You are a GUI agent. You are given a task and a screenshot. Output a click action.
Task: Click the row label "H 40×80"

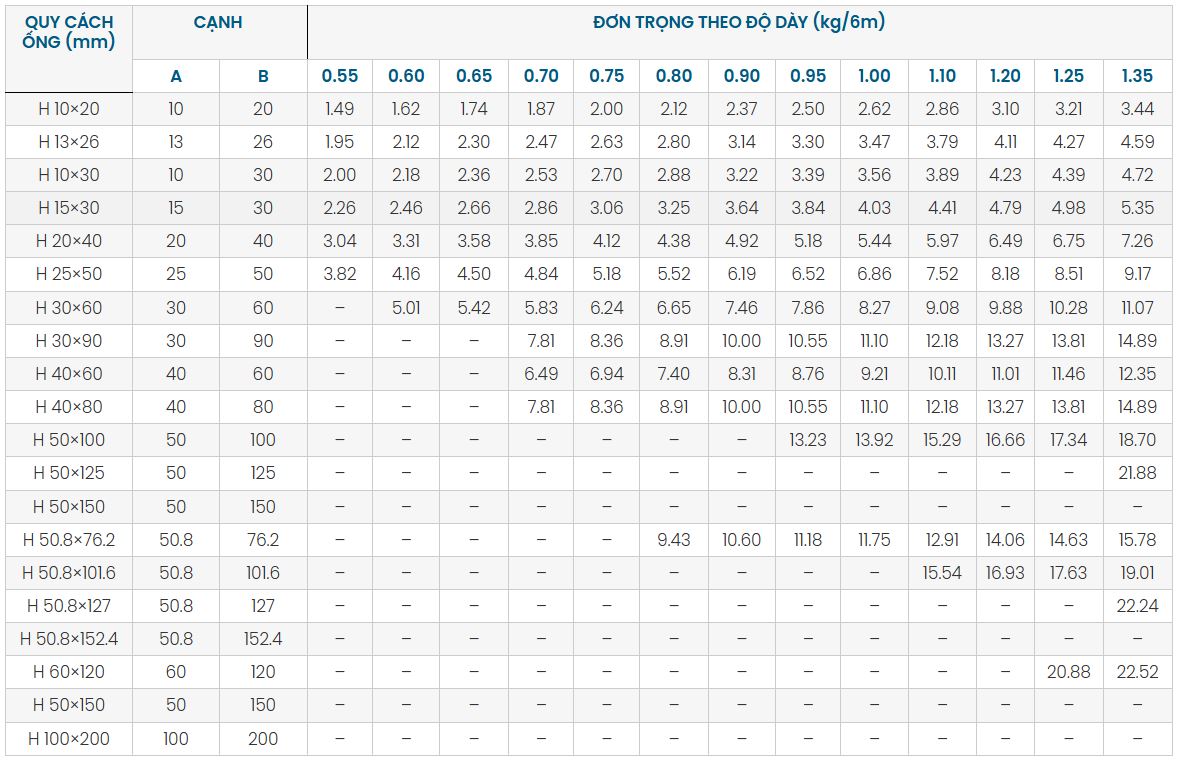point(69,407)
